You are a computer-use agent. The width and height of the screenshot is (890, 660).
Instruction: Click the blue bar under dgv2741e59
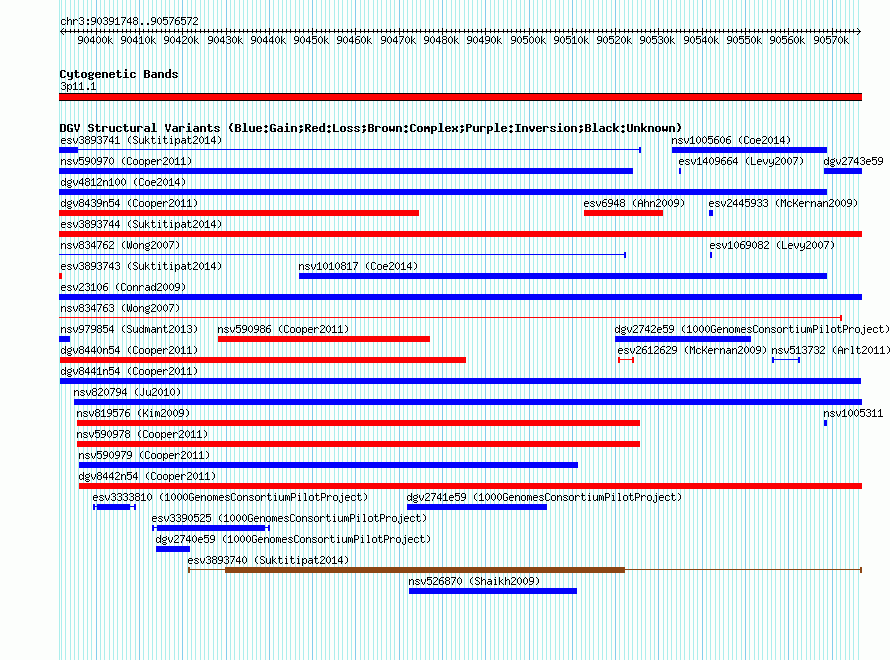(x=477, y=507)
